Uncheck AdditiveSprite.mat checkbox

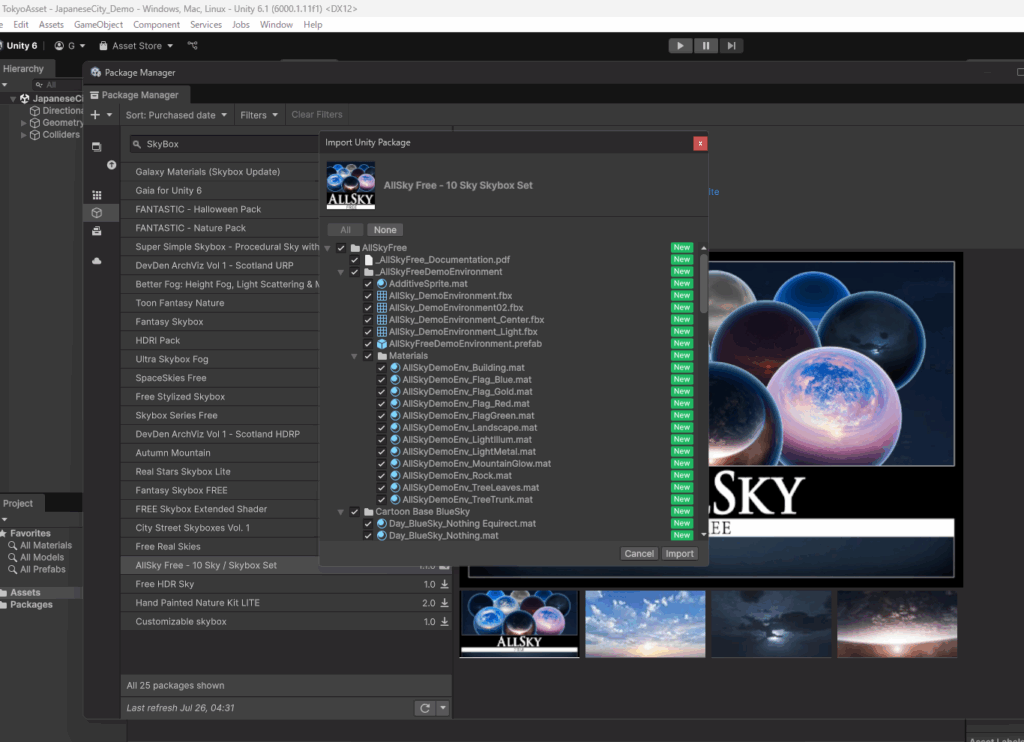[368, 284]
